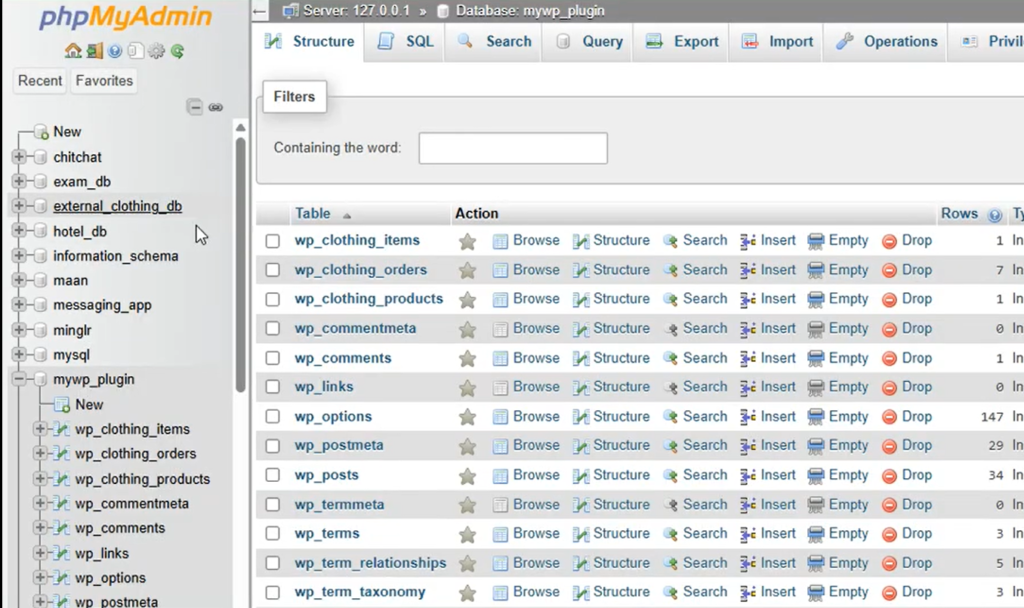Image resolution: width=1024 pixels, height=608 pixels.
Task: Tick the checkbox for wp_clothing_items
Action: pyautogui.click(x=273, y=241)
